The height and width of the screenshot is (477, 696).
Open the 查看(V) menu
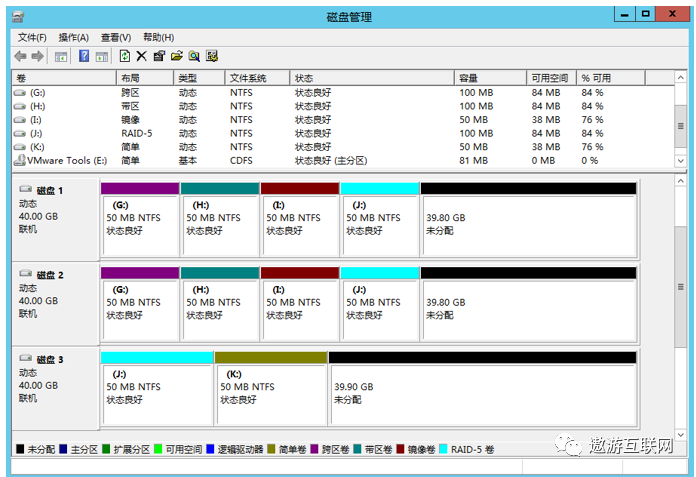click(x=115, y=37)
